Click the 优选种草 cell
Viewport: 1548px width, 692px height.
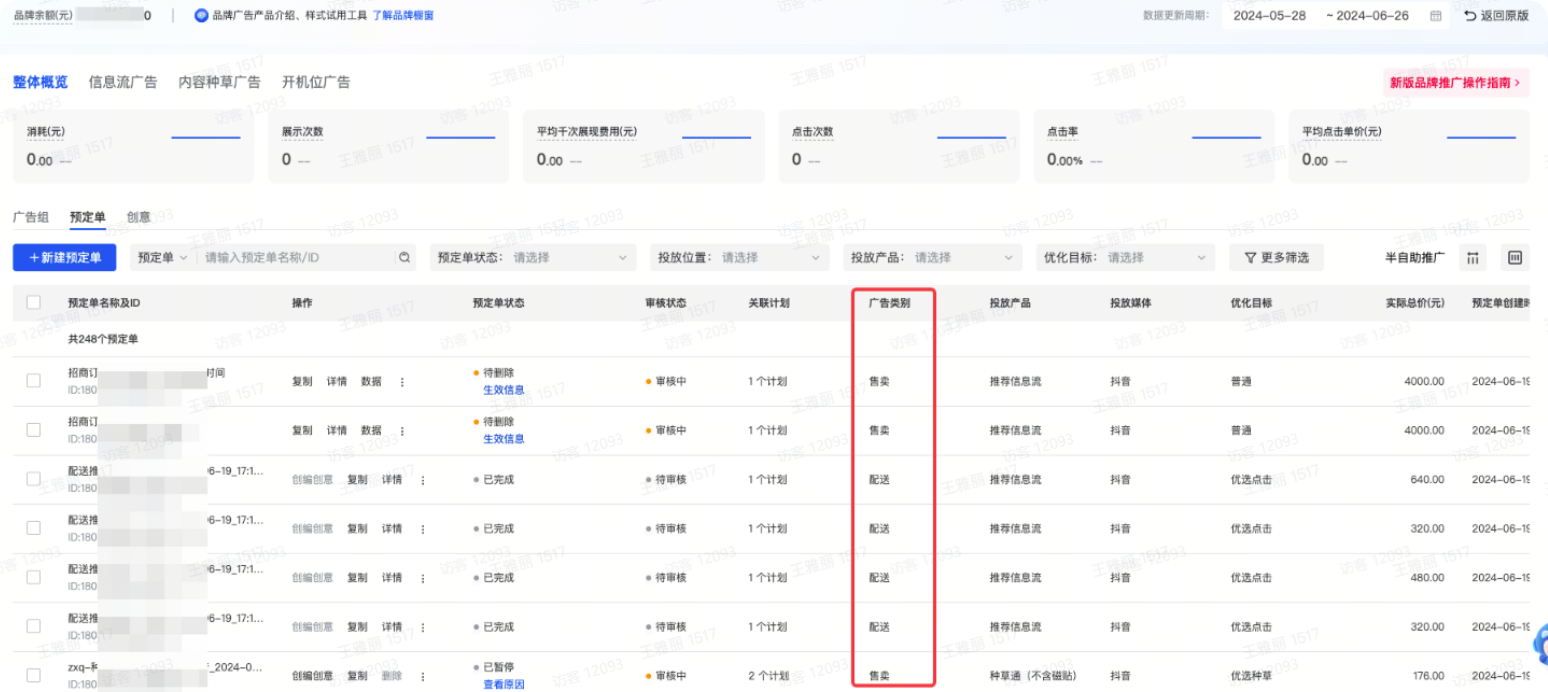point(1251,676)
